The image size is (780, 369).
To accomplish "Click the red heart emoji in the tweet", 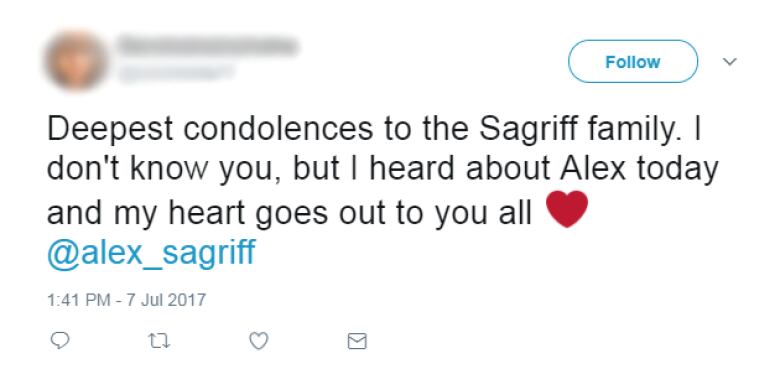I will pyautogui.click(x=567, y=209).
